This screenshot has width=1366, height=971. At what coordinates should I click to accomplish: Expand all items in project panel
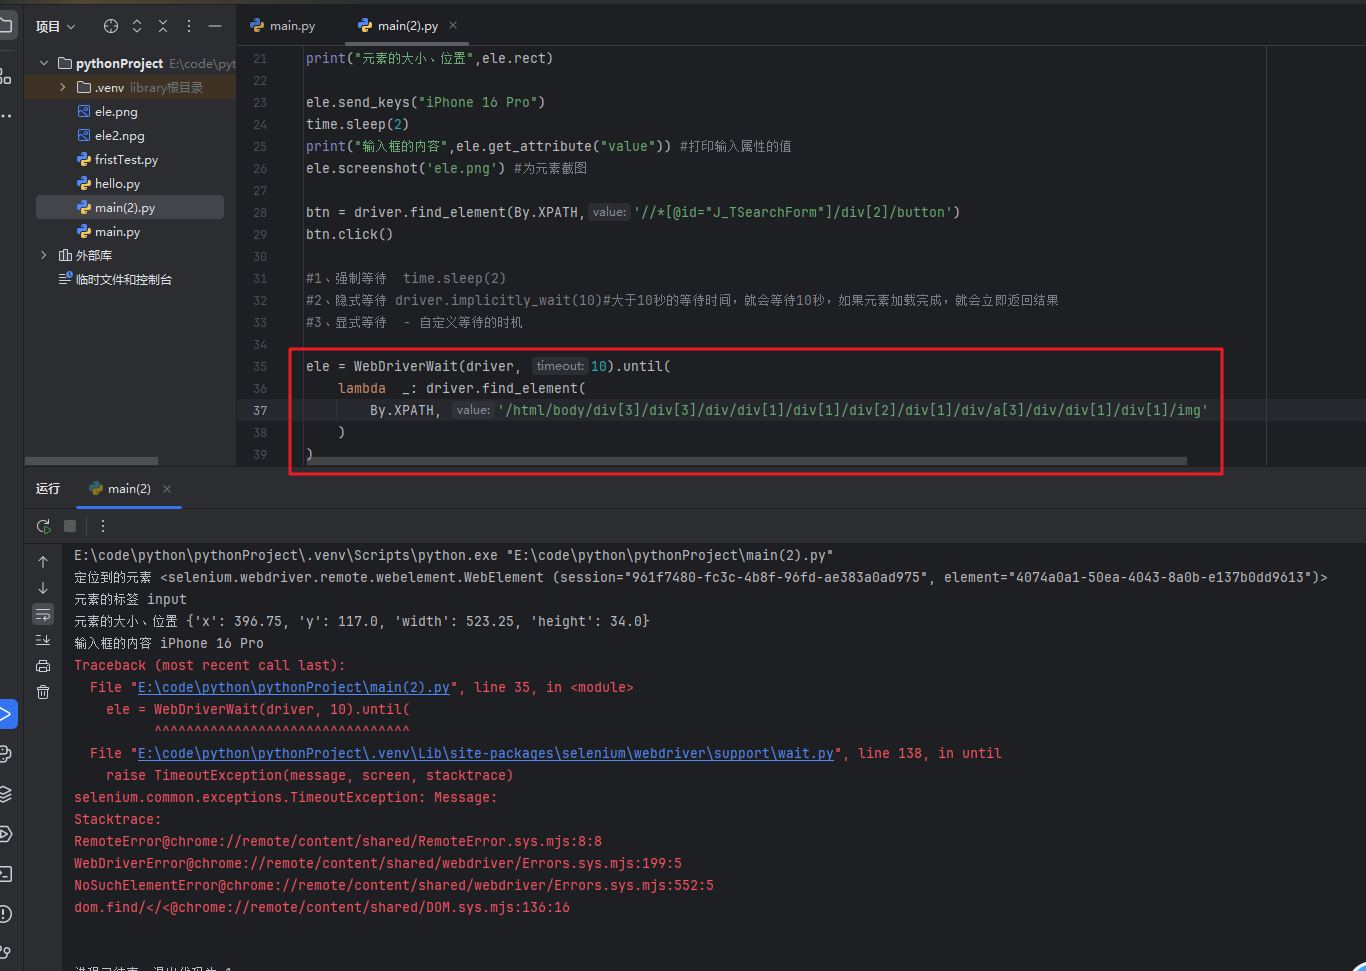point(137,26)
